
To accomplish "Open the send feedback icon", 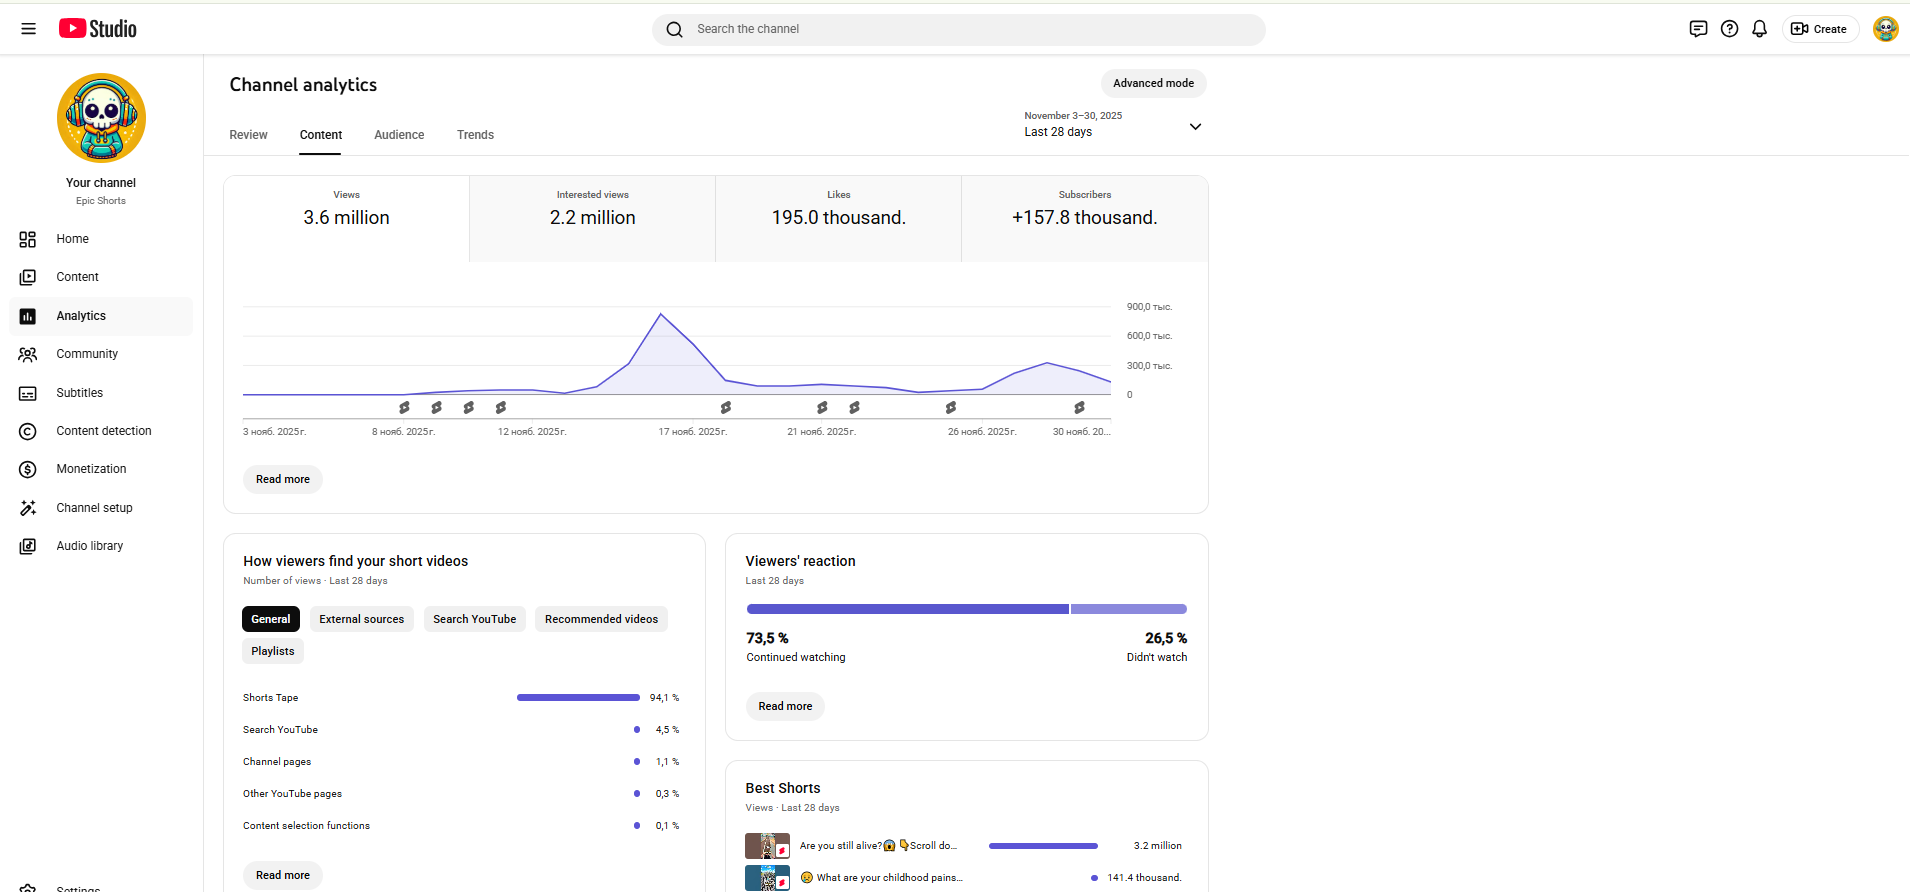I will point(1698,29).
